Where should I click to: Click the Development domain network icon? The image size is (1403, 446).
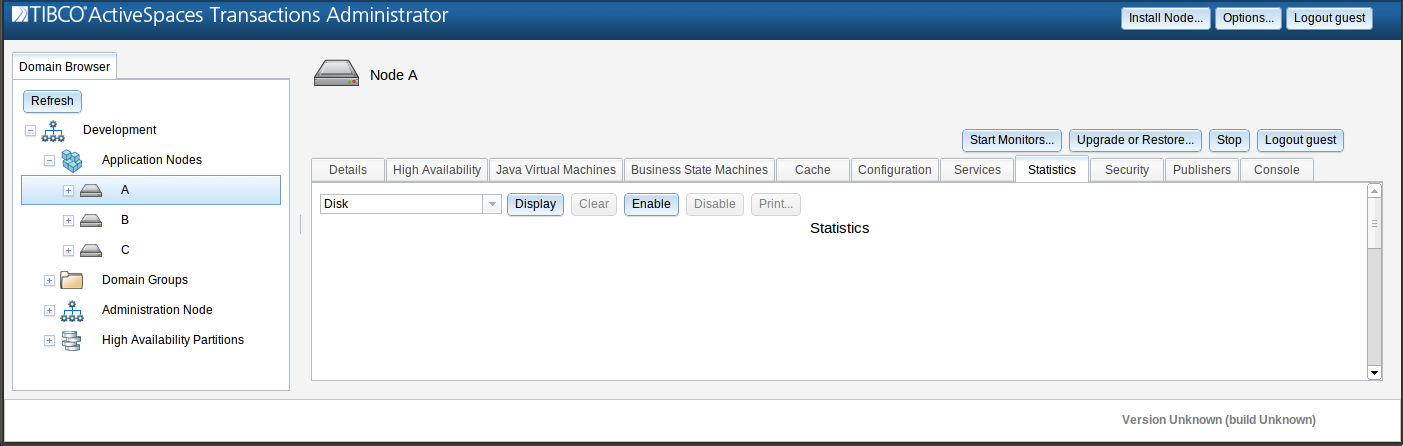coord(53,130)
